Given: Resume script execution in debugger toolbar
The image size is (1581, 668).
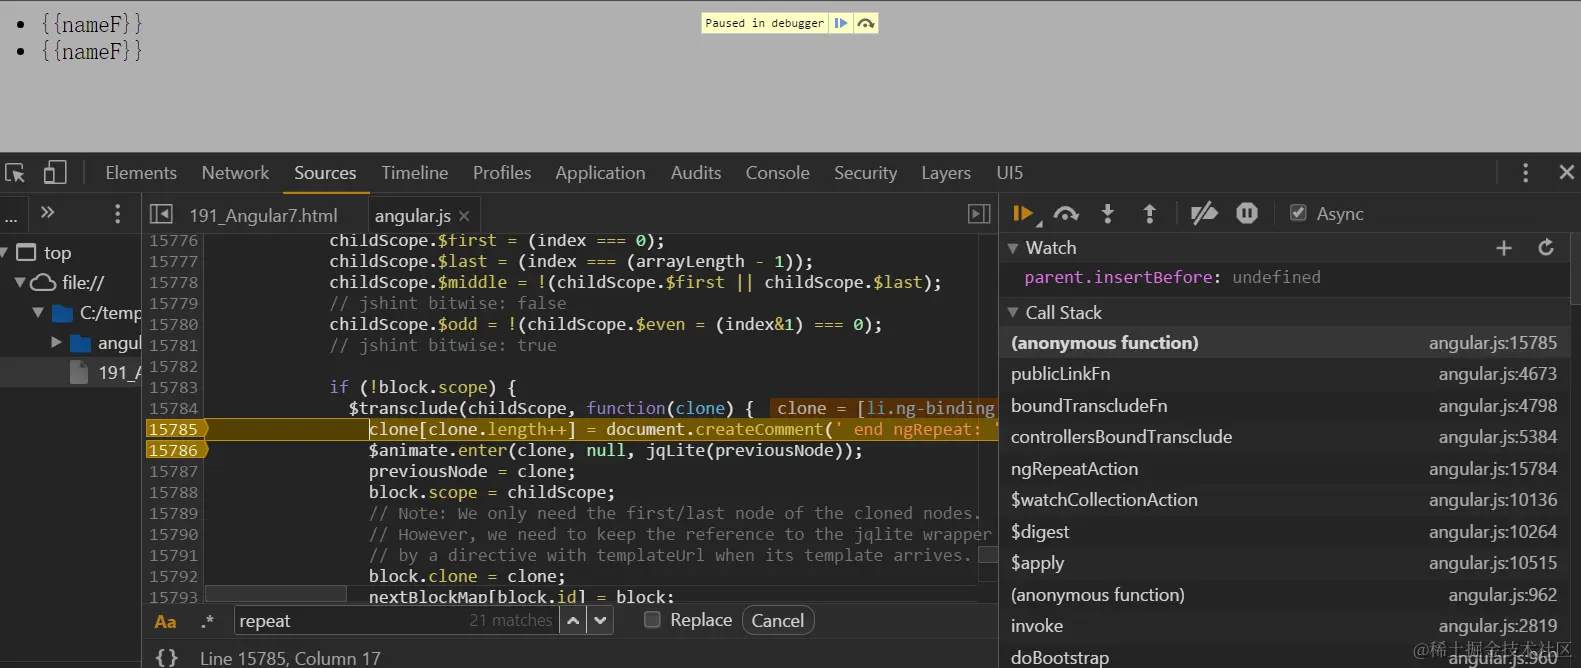Looking at the screenshot, I should (x=1024, y=214).
